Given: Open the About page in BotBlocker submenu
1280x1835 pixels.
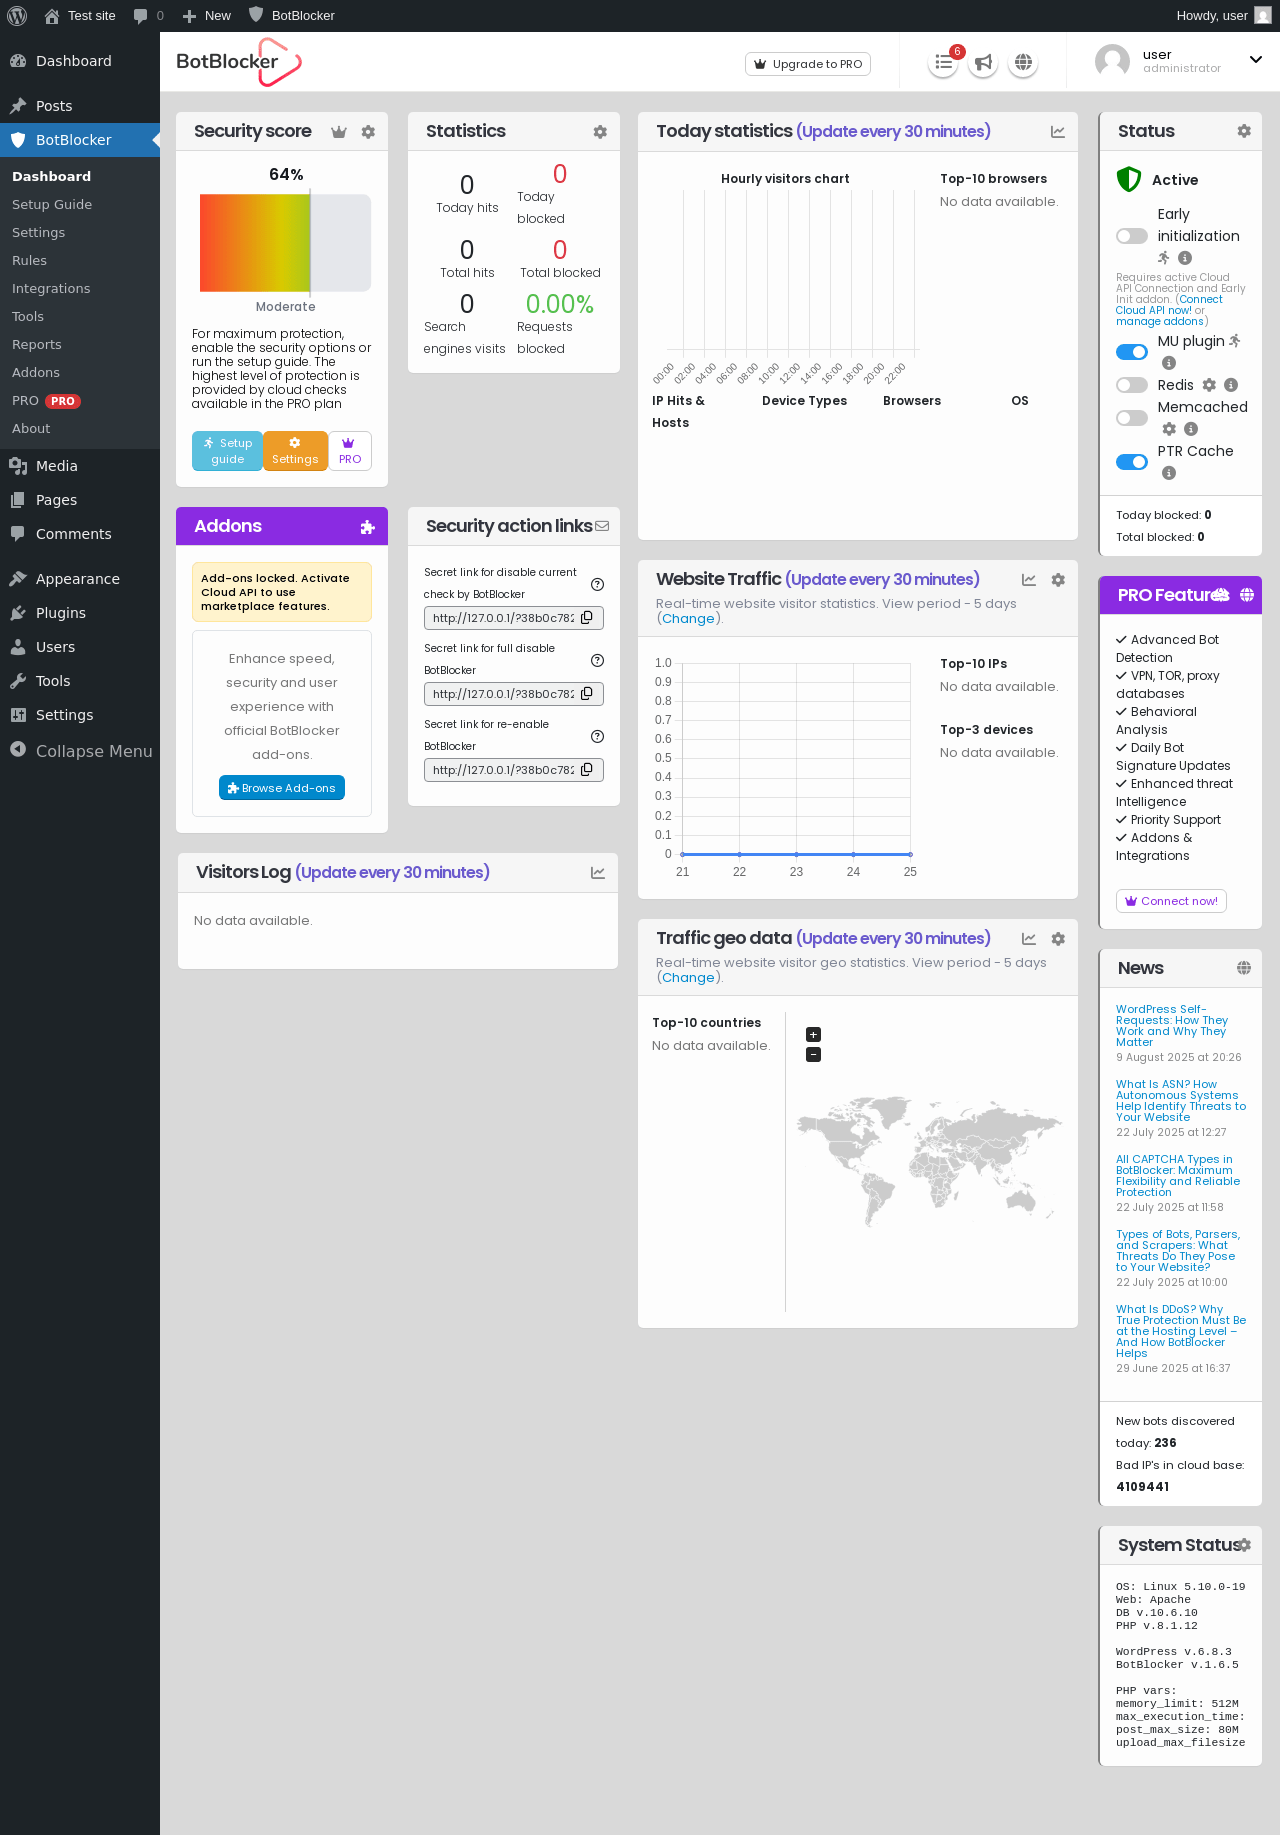Looking at the screenshot, I should point(31,428).
